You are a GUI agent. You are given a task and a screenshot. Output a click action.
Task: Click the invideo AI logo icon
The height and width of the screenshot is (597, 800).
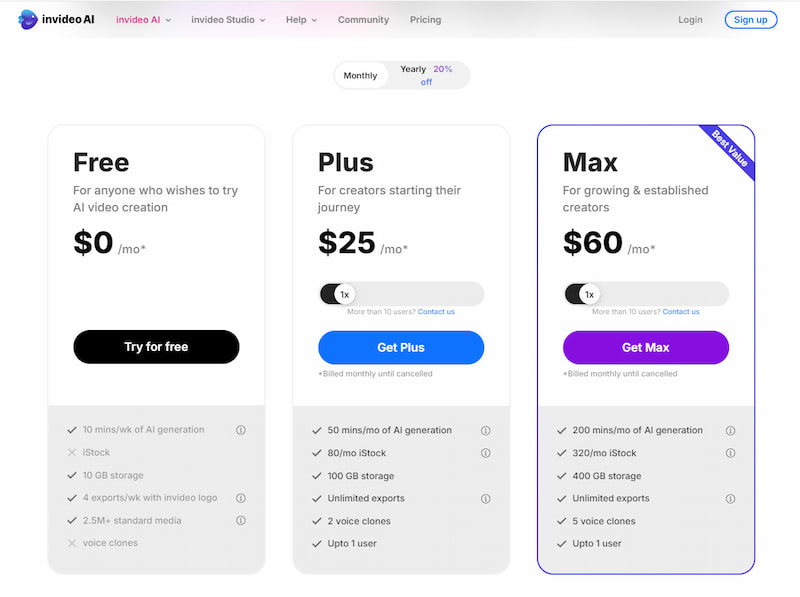(27, 19)
